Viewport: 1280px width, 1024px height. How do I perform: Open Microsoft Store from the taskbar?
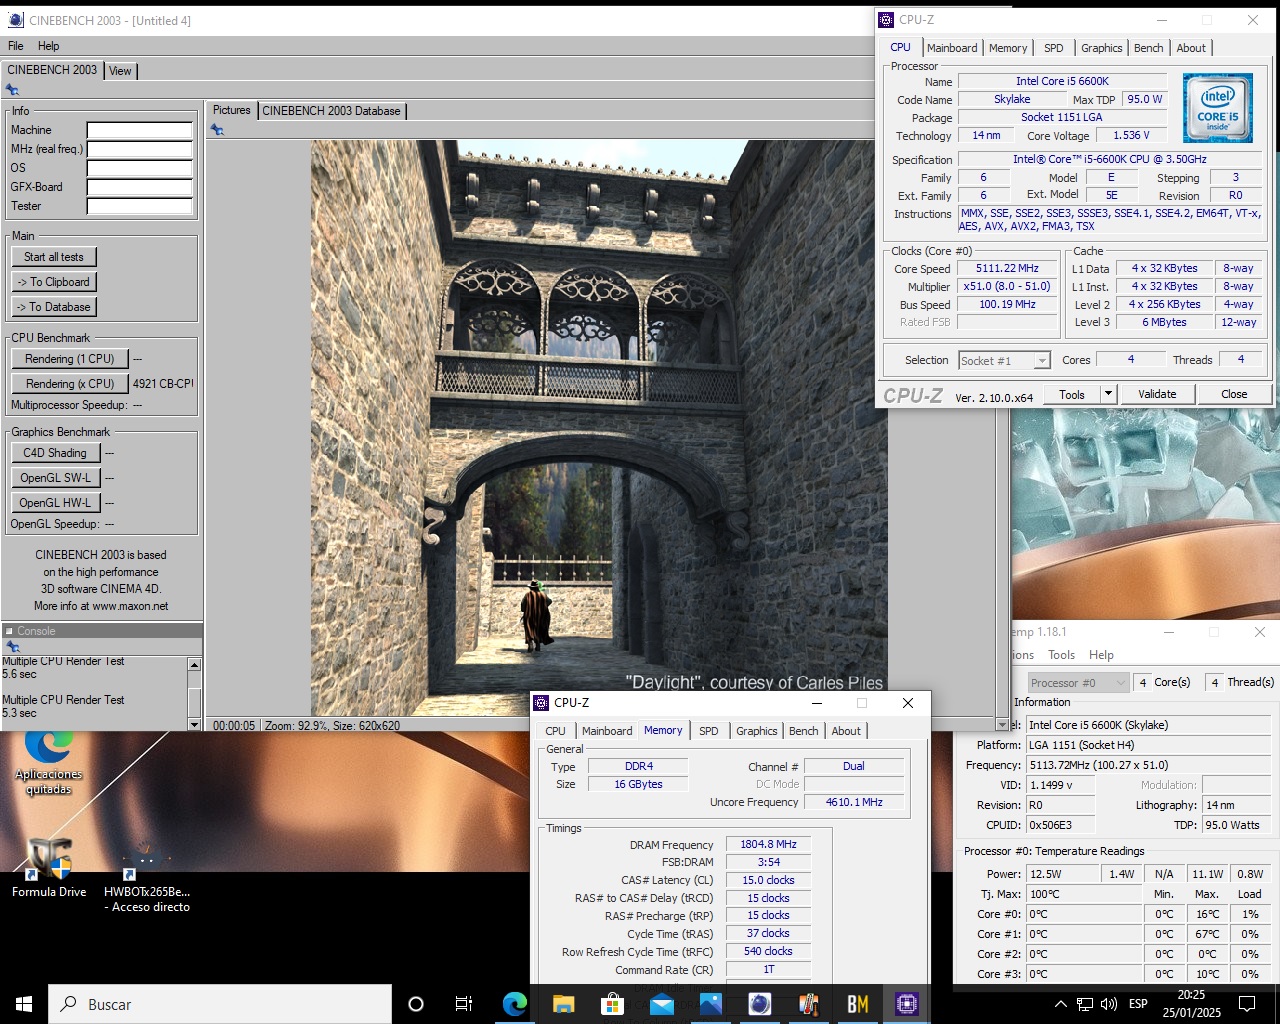(613, 1004)
